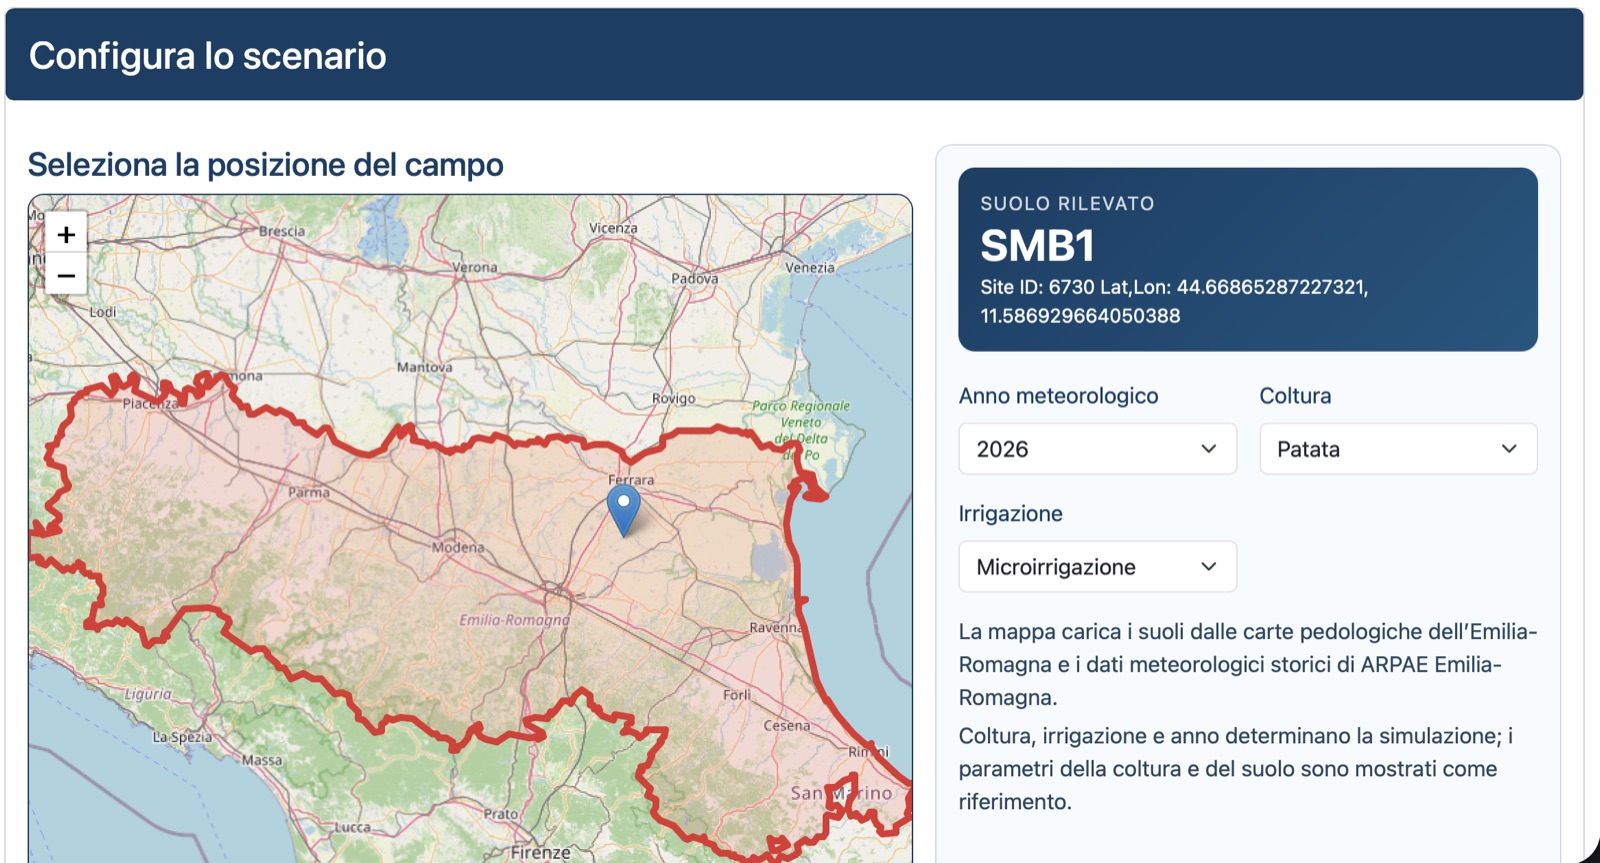Click Firenze label on the map
The height and width of the screenshot is (863, 1600).
[541, 852]
